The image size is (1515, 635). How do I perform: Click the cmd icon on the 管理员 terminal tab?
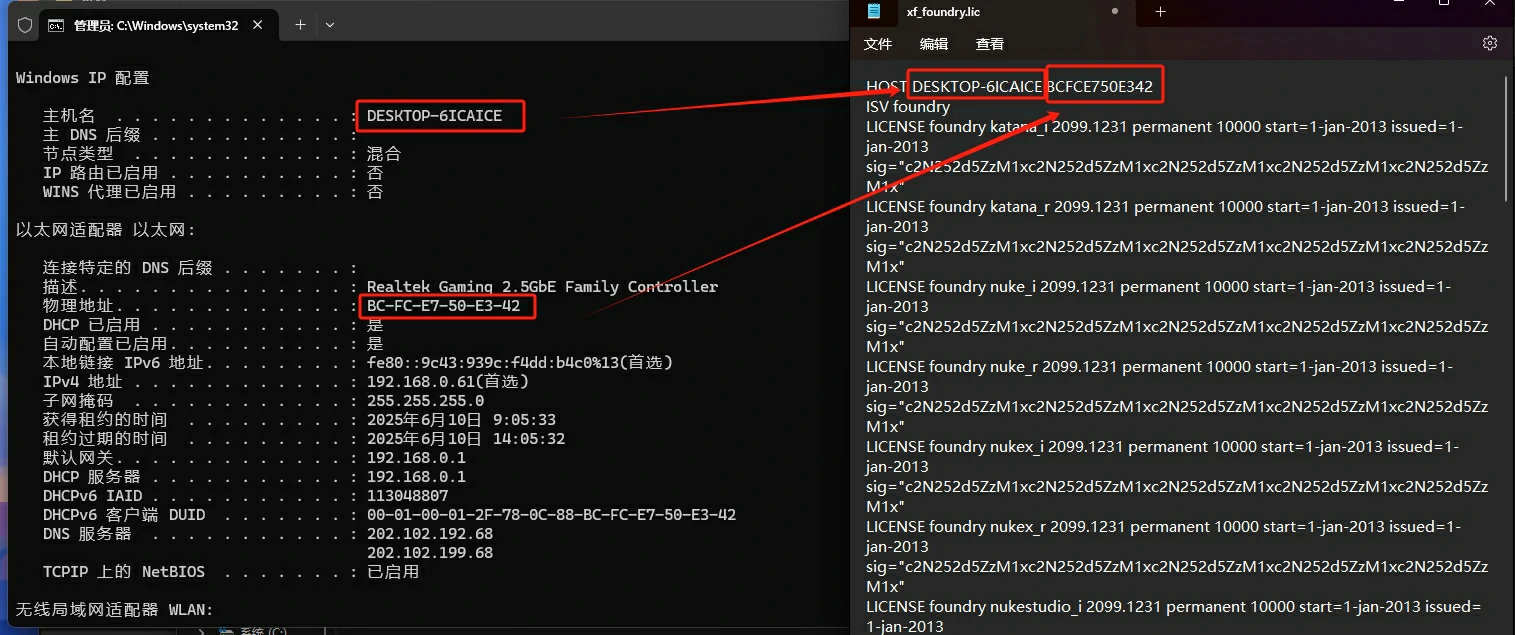click(x=57, y=25)
